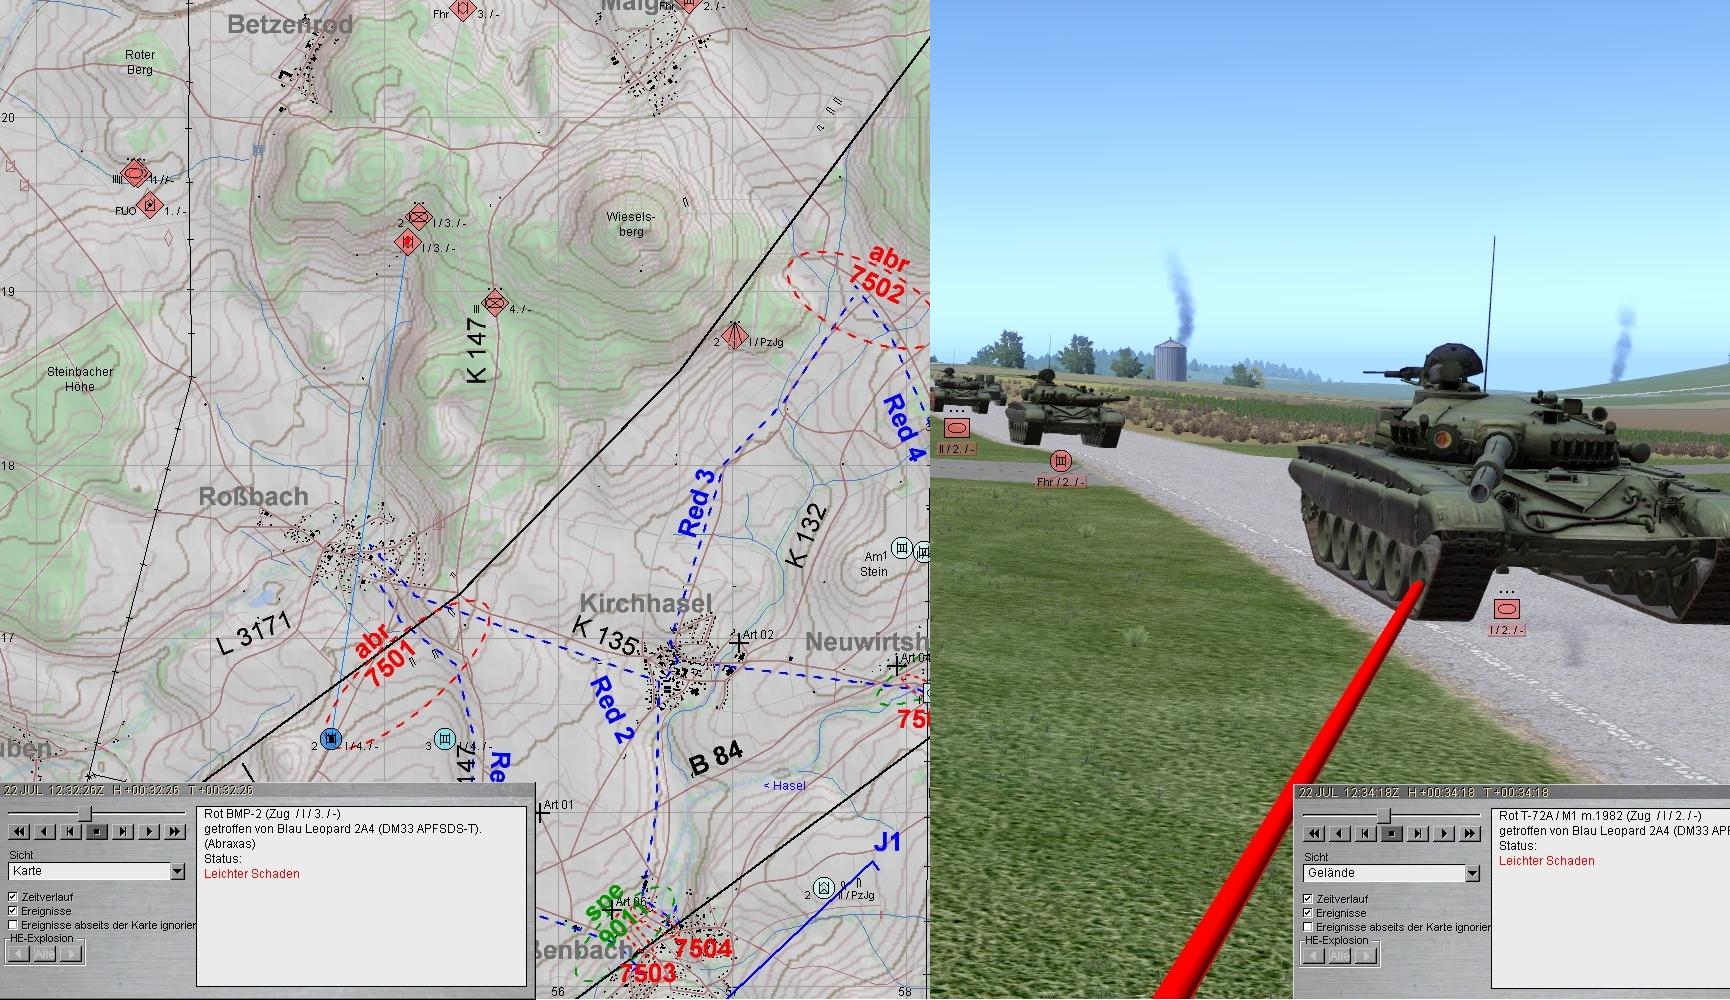Click the timeline slider handle in Gelände panel
Screen dimensions: 1730x1000
[1384, 816]
